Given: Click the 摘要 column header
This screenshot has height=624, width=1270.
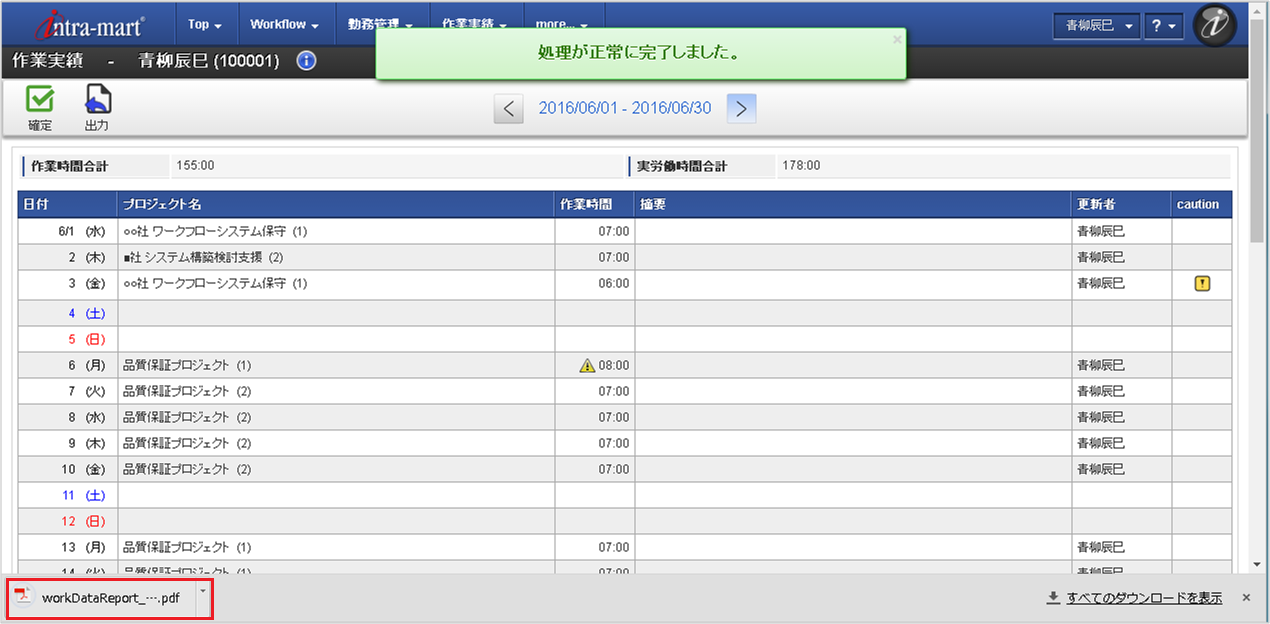Looking at the screenshot, I should tap(853, 204).
